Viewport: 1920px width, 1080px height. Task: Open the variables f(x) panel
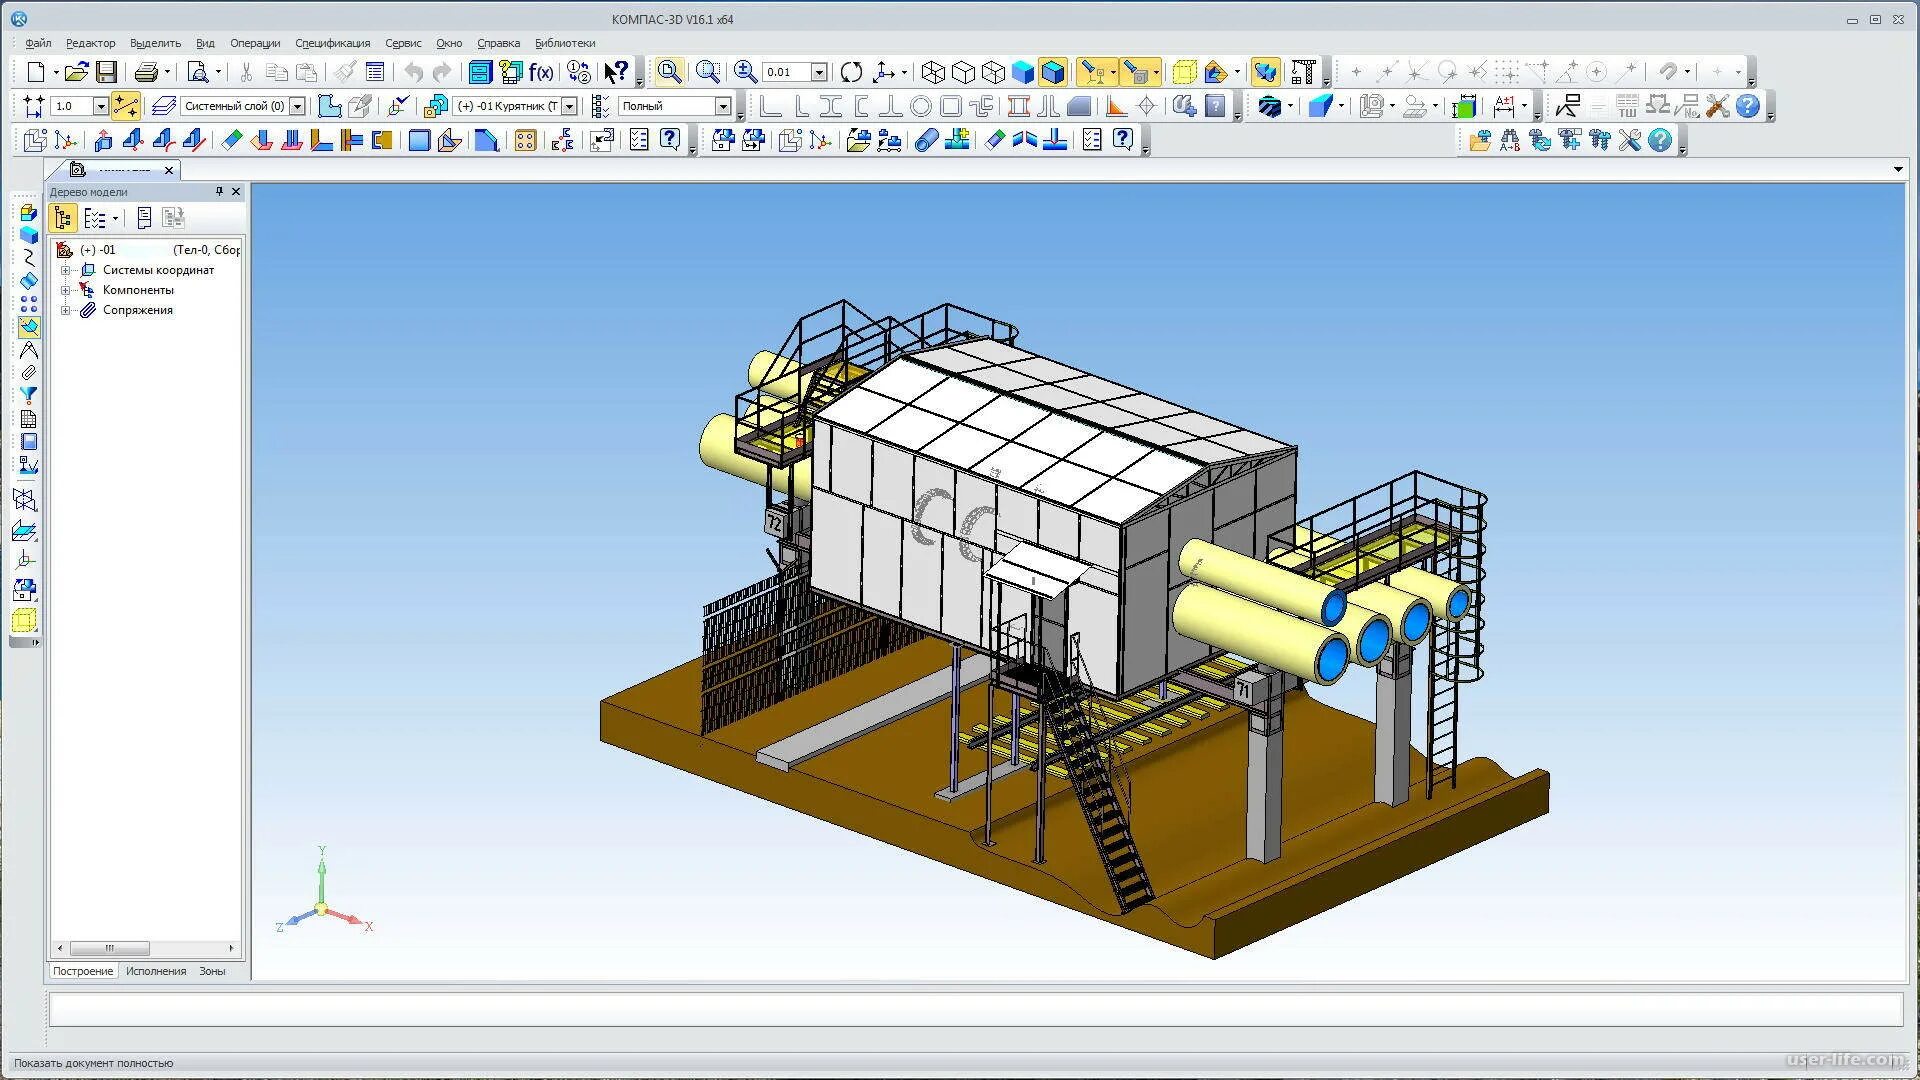click(541, 72)
